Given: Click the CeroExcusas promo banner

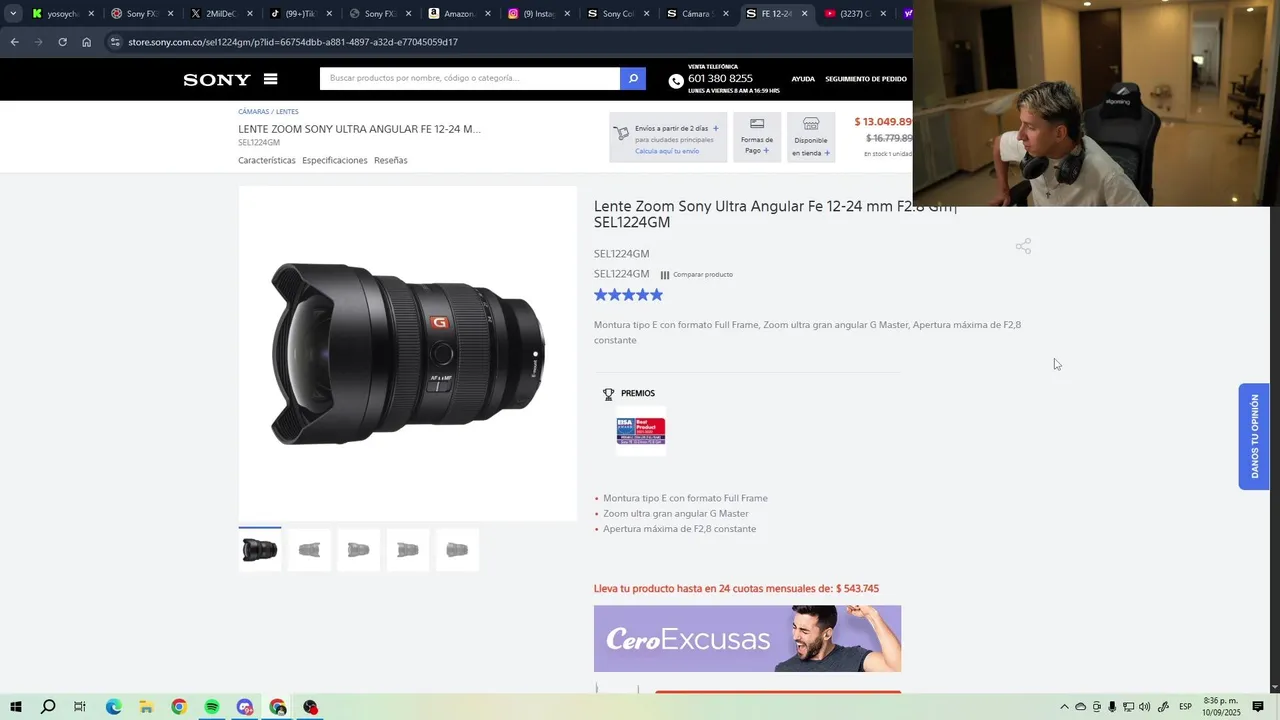Looking at the screenshot, I should point(747,638).
